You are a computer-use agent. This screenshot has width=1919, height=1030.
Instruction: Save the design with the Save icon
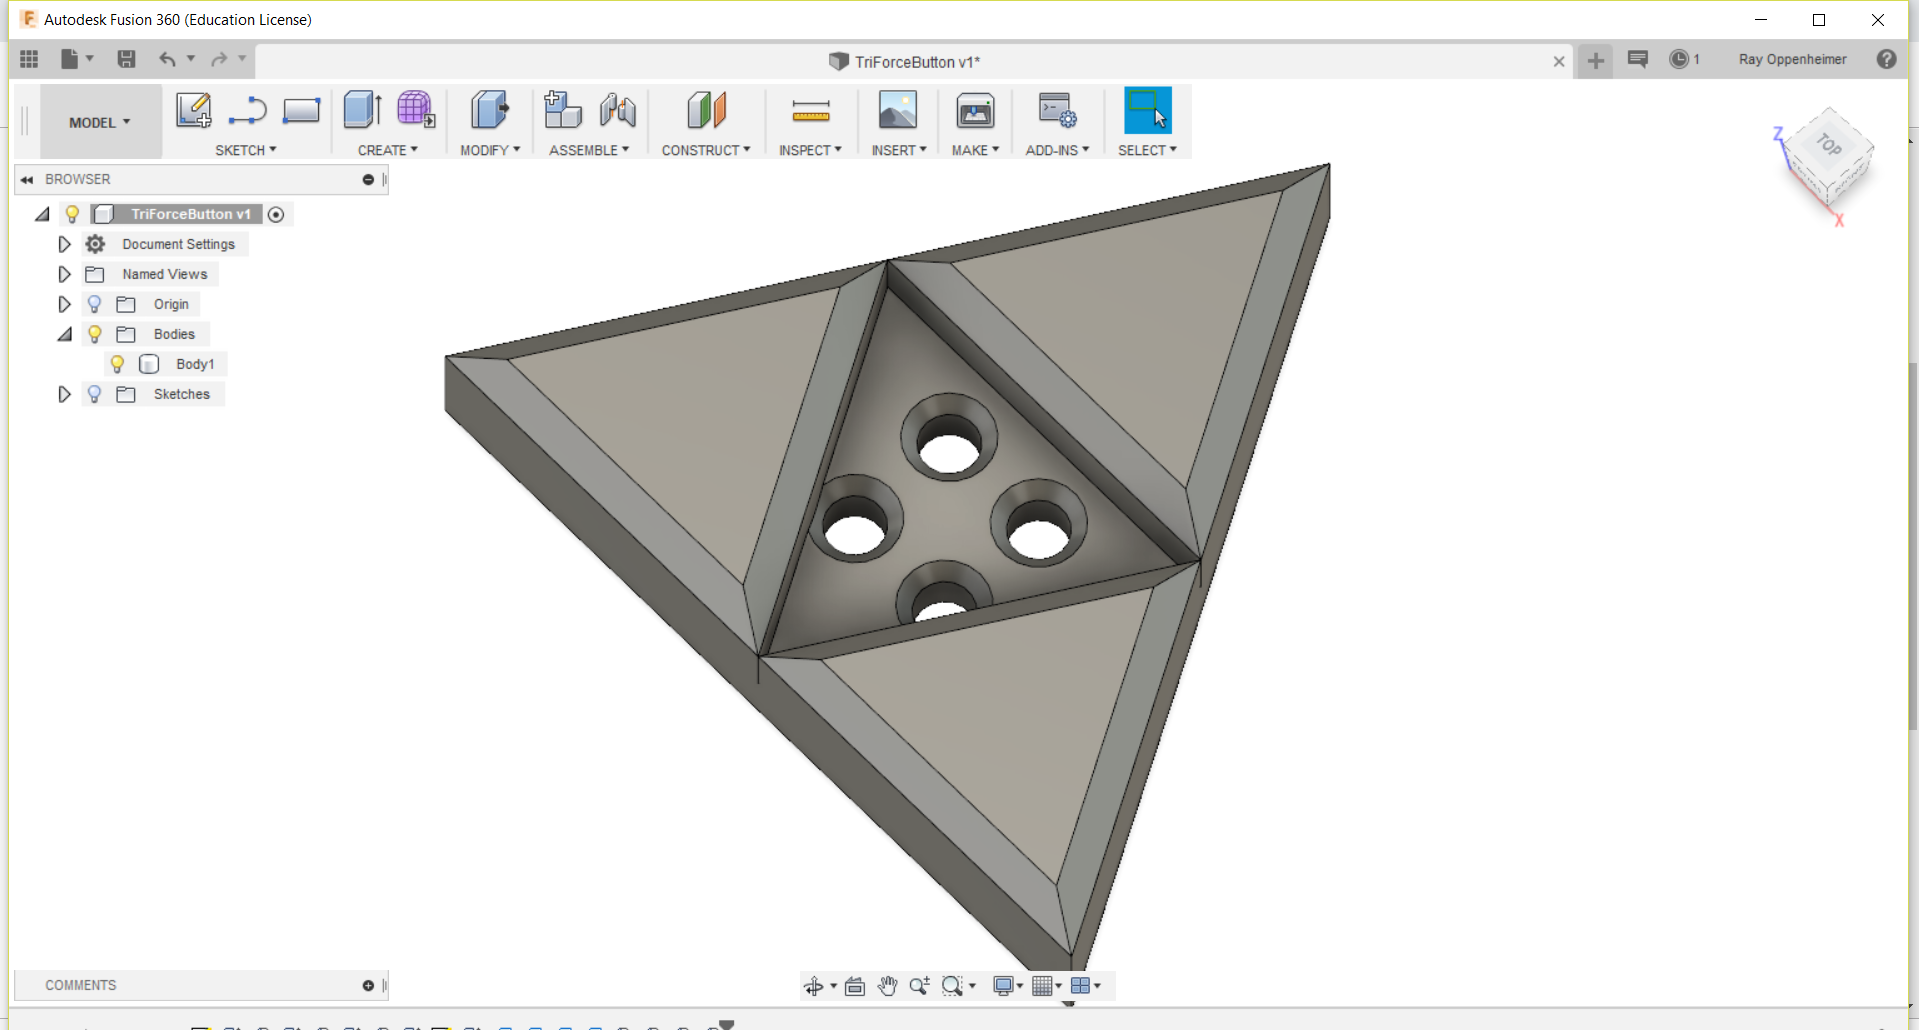(x=126, y=59)
